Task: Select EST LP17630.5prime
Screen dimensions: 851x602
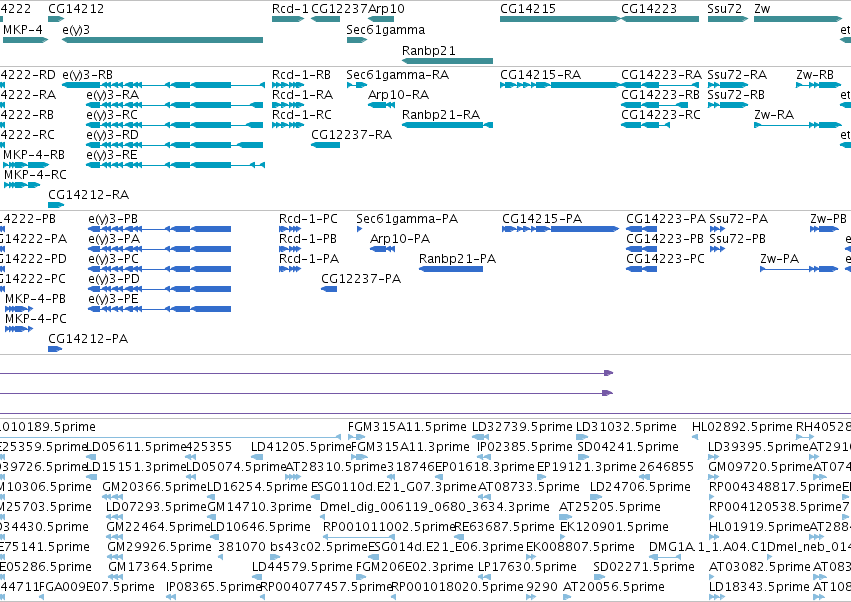Action: pyautogui.click(x=483, y=578)
